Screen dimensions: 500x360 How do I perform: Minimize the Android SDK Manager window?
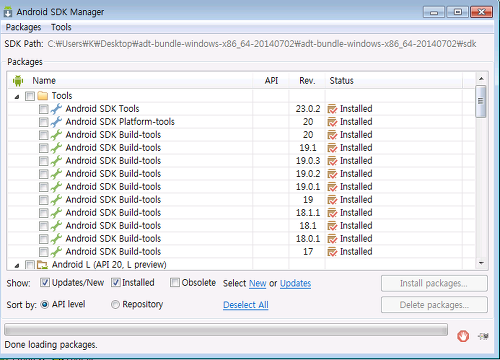pos(434,12)
